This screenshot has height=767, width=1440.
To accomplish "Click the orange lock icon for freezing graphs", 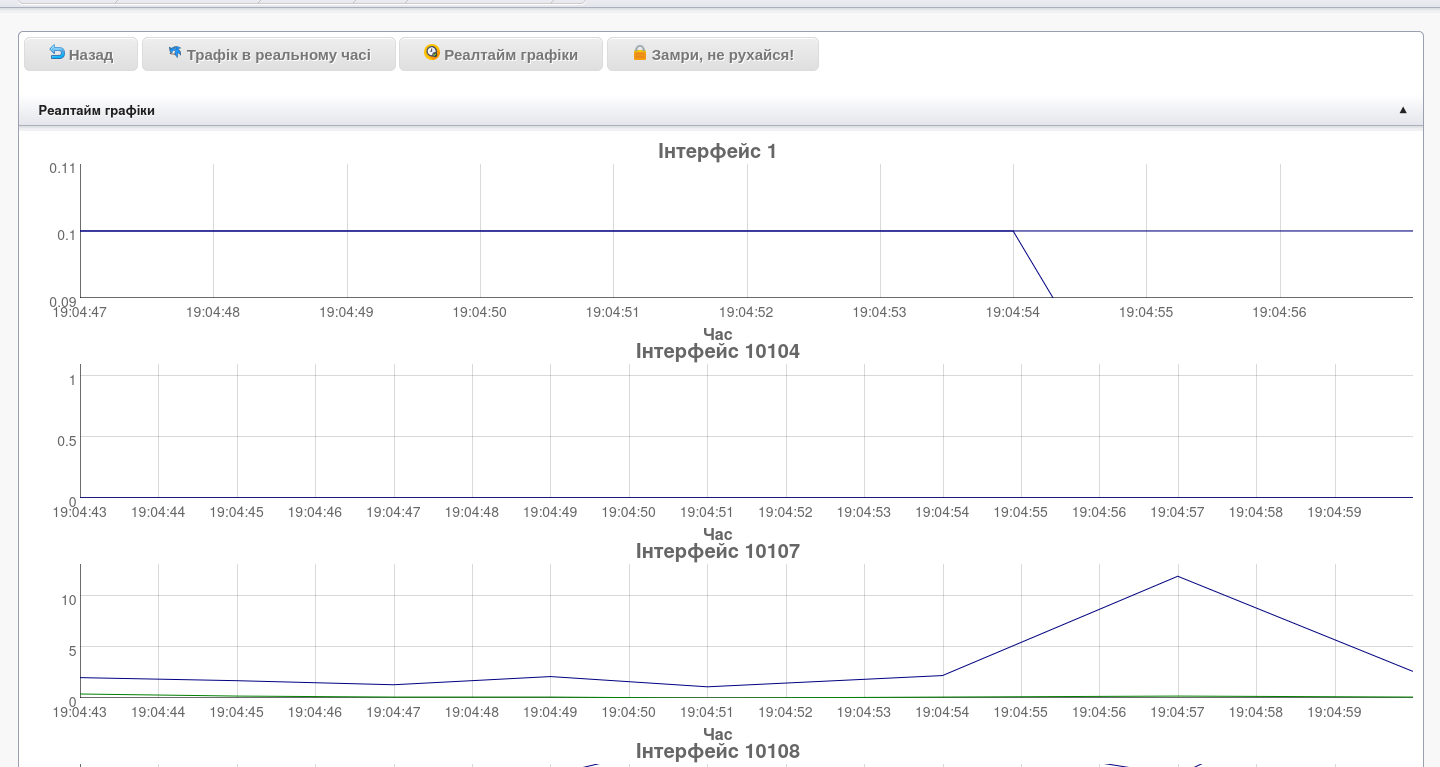I will tap(639, 53).
